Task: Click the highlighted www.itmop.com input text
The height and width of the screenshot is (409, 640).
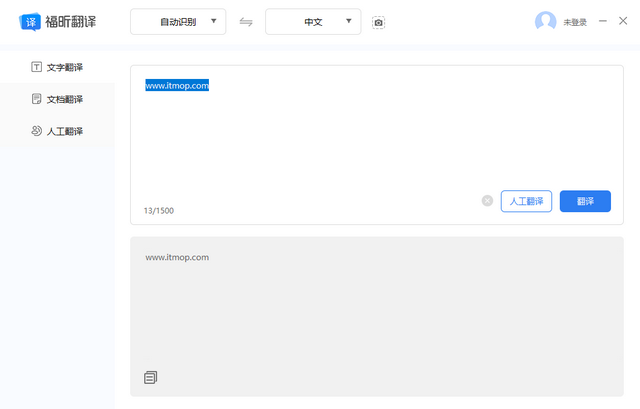Action: (177, 85)
